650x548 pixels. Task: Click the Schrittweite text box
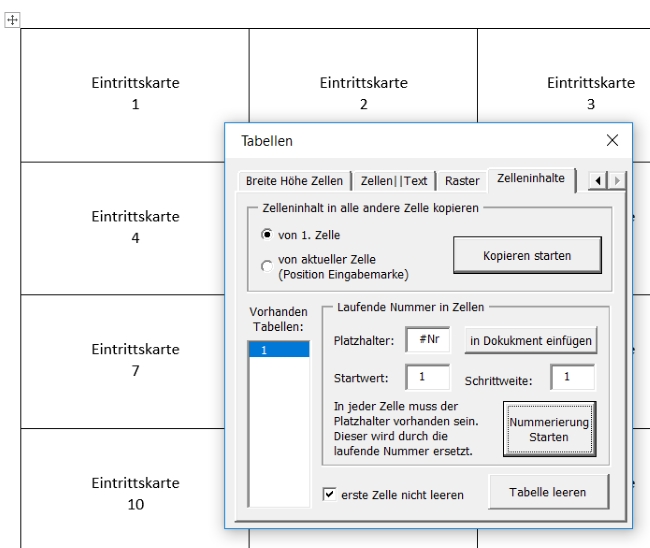(572, 378)
